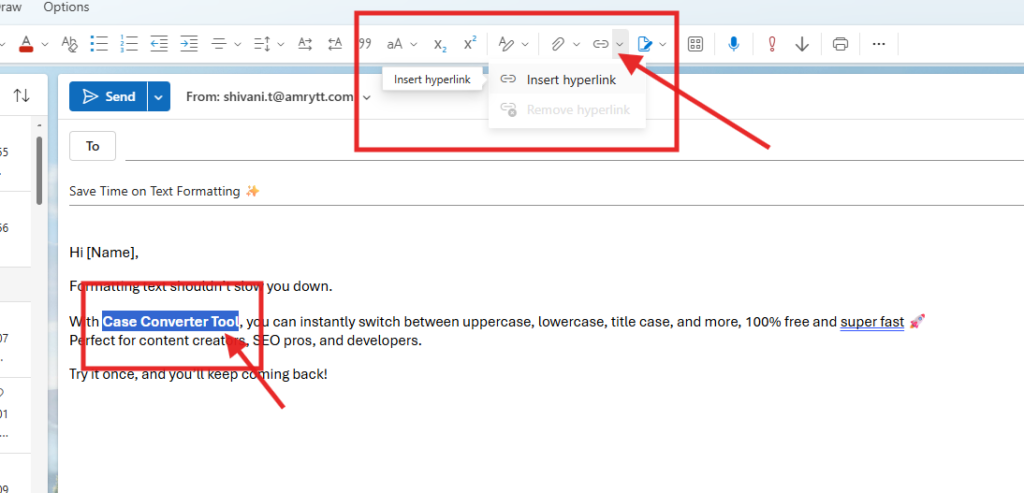
Task: Expand the signature dropdown arrow
Action: (663, 44)
